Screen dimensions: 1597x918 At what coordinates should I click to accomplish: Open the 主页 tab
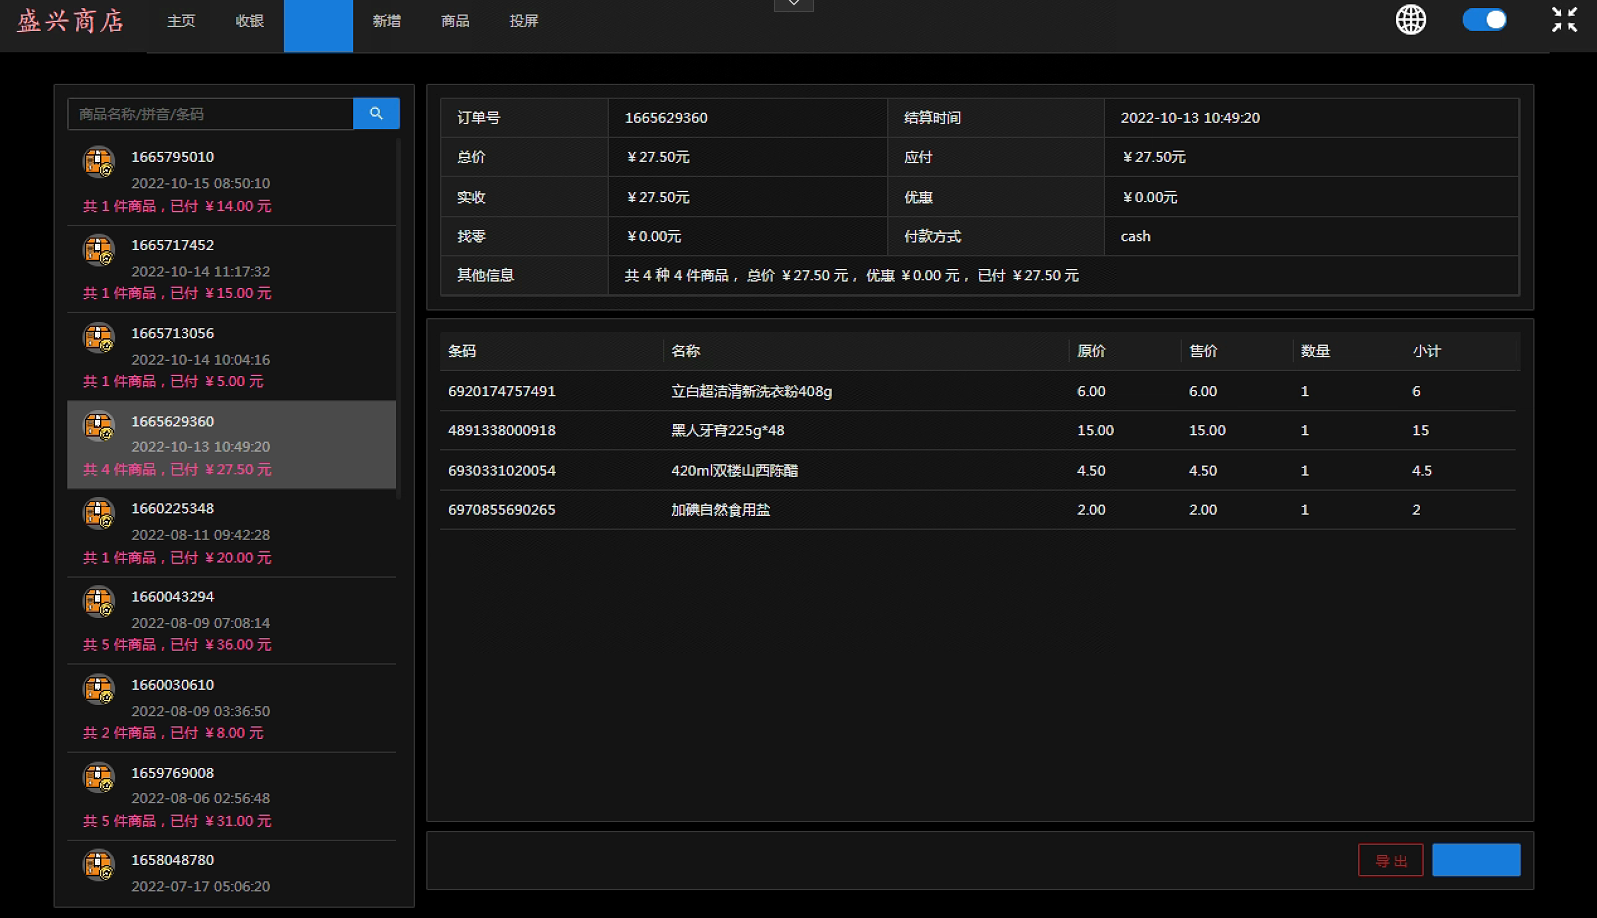click(181, 21)
